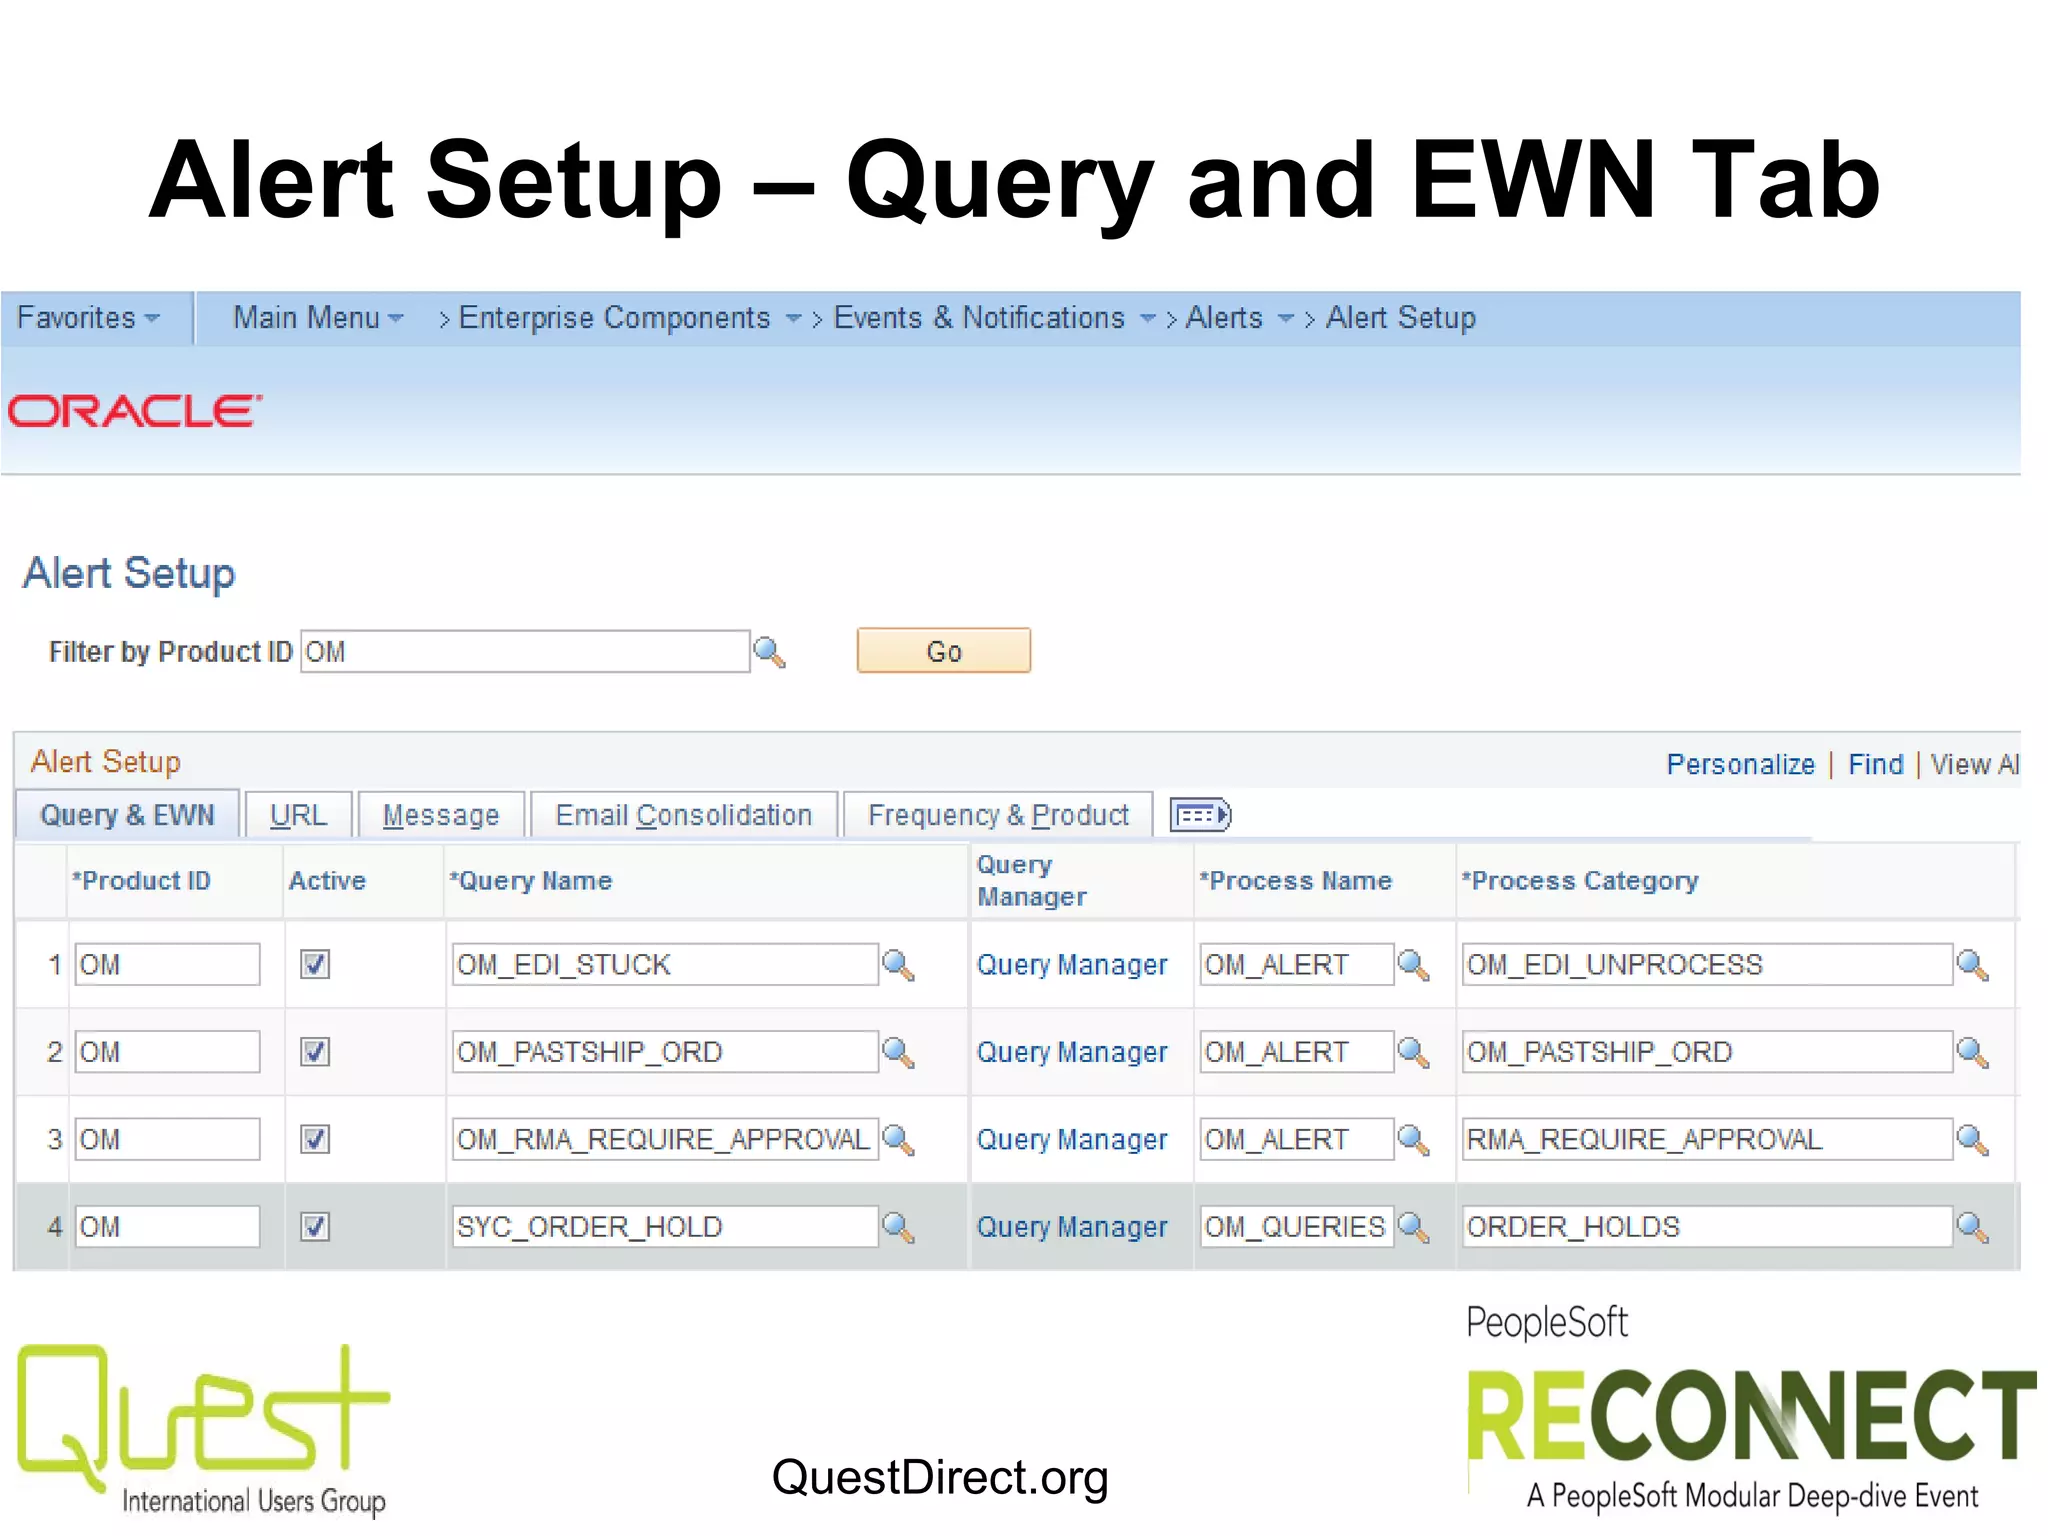Open lookup for SYC_ORDER_HOLD query name

pyautogui.click(x=898, y=1227)
